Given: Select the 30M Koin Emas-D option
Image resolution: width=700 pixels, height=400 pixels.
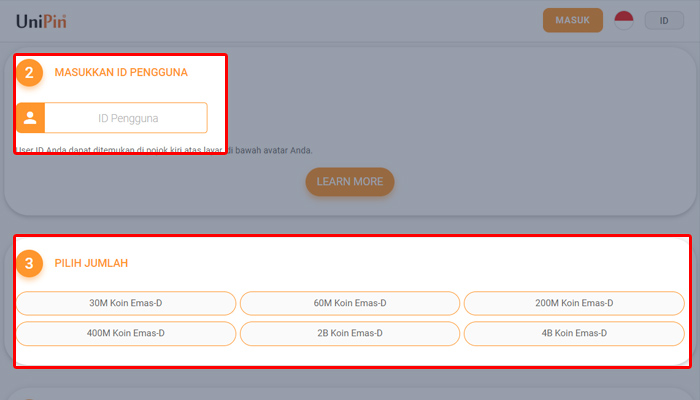Looking at the screenshot, I should click(126, 303).
